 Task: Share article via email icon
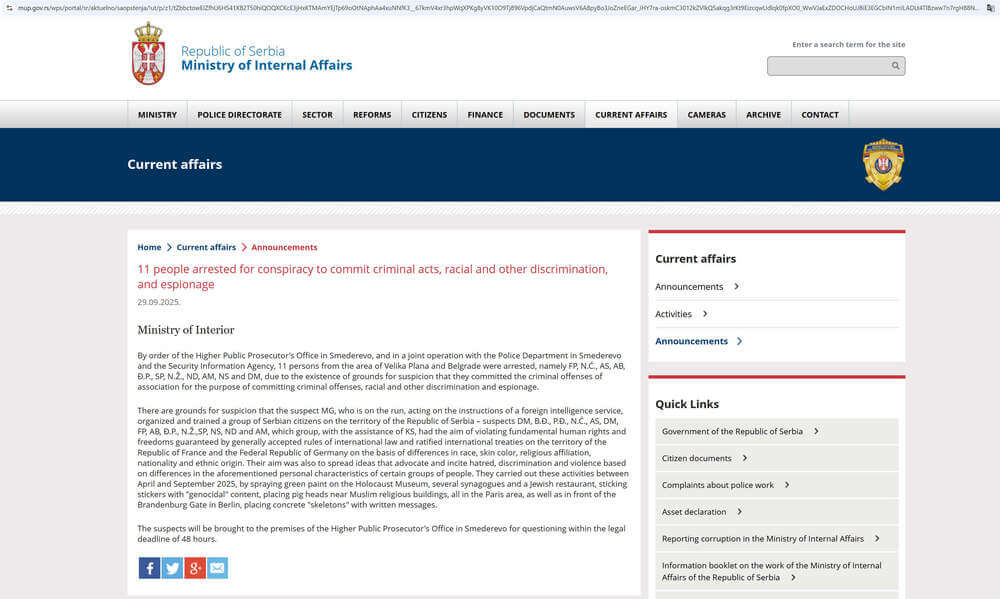(217, 568)
